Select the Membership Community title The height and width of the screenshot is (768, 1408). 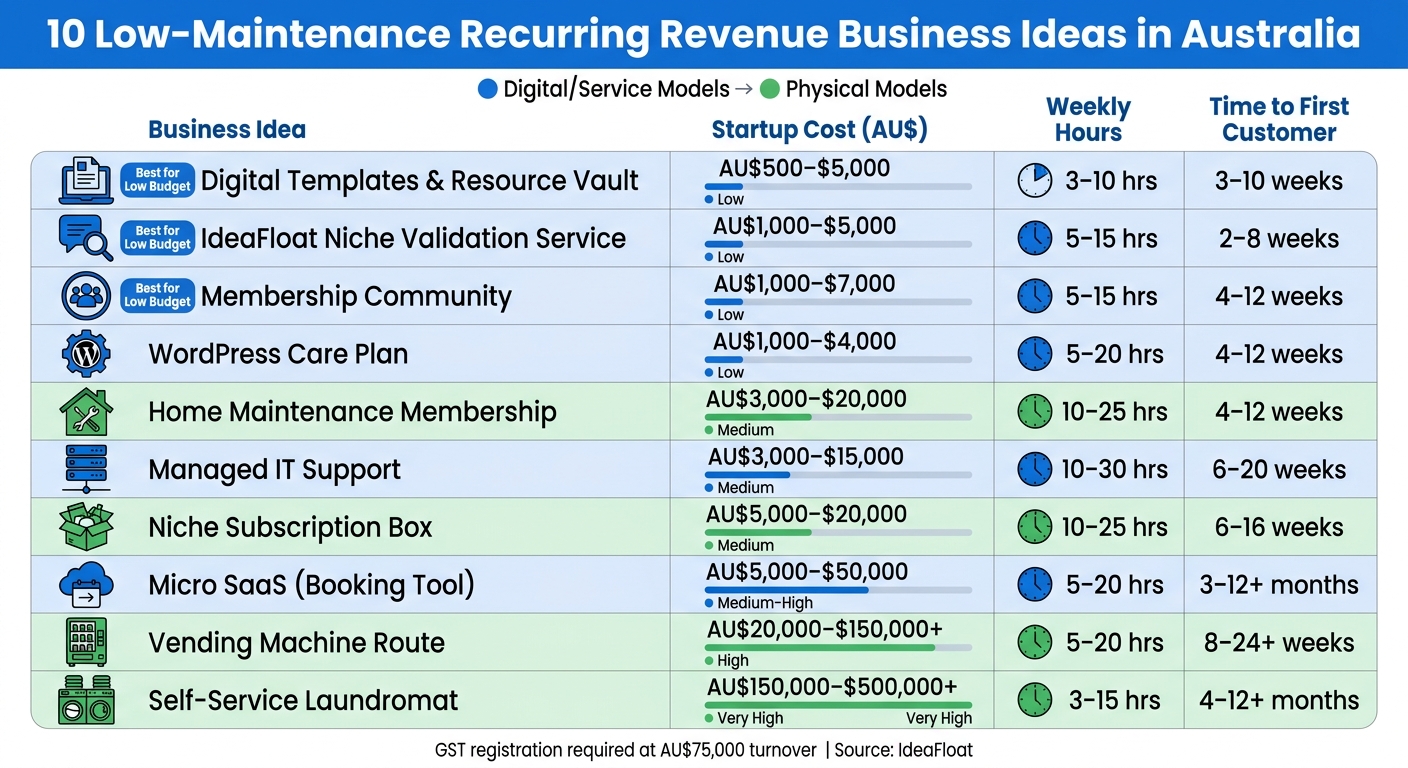click(x=356, y=296)
